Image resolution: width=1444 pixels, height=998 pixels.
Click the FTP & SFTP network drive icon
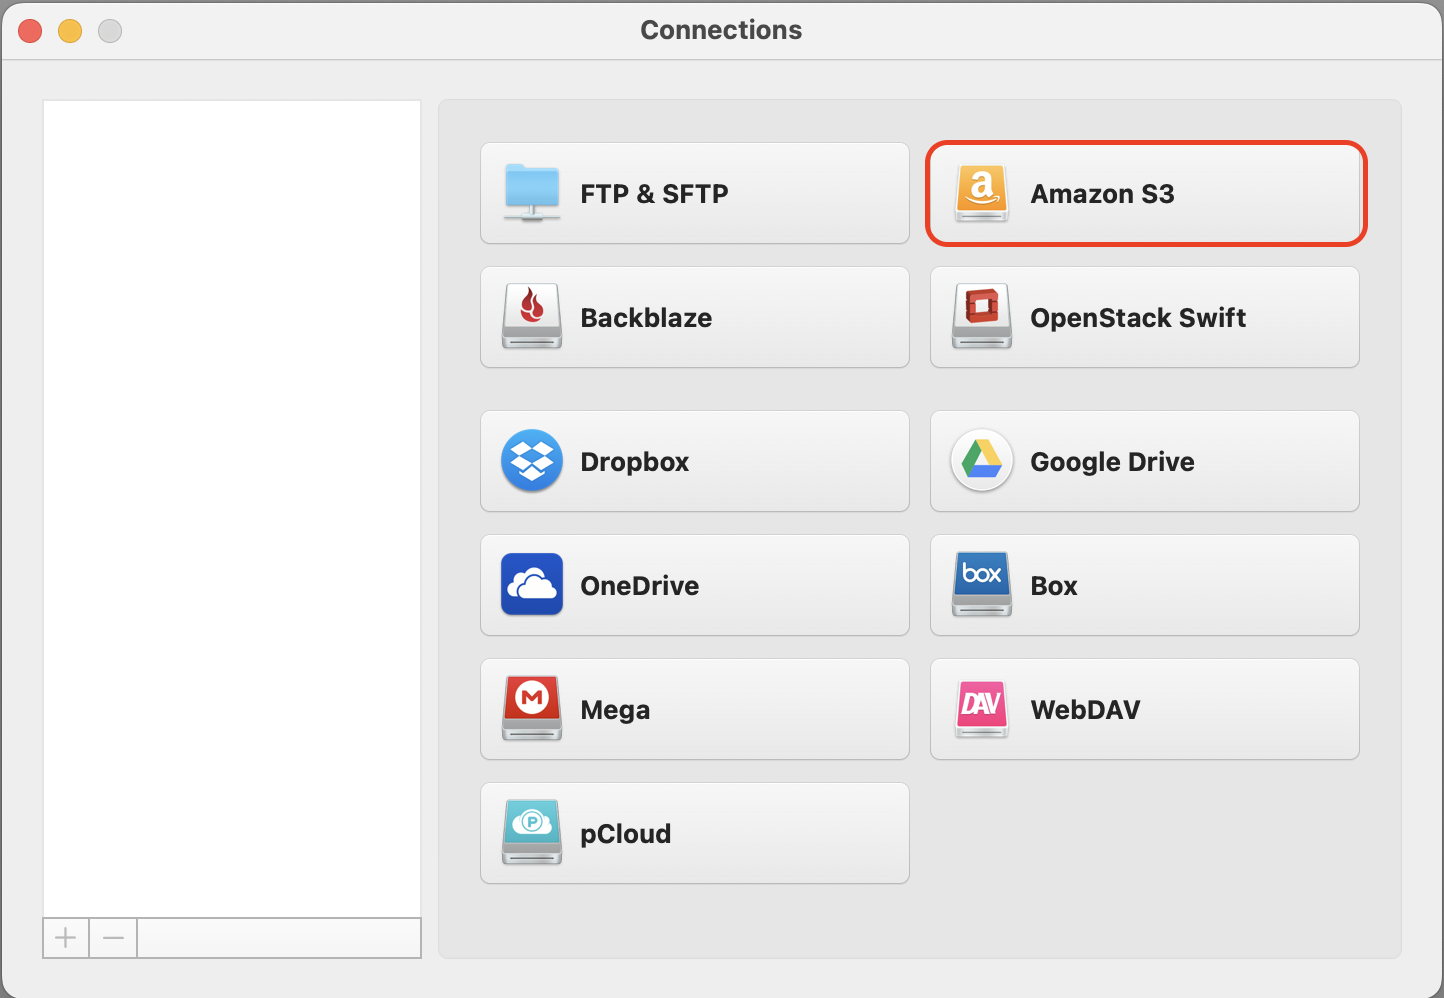pos(532,192)
